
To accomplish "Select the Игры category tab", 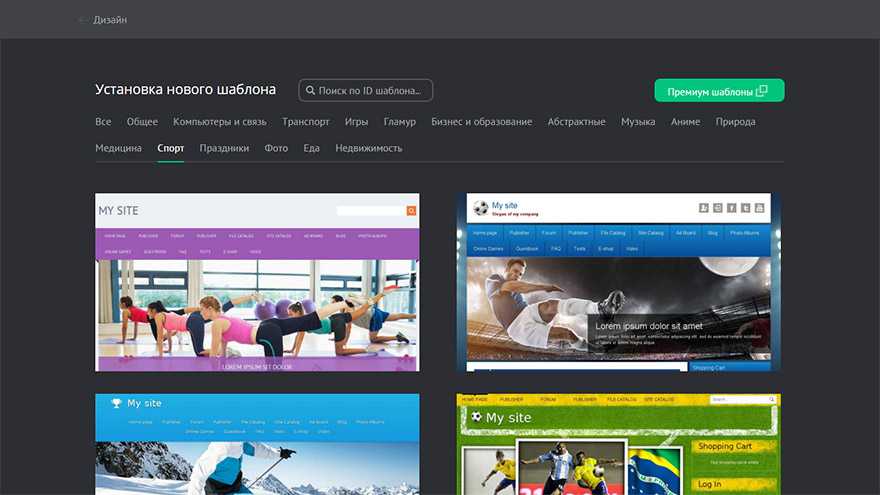I will 356,122.
